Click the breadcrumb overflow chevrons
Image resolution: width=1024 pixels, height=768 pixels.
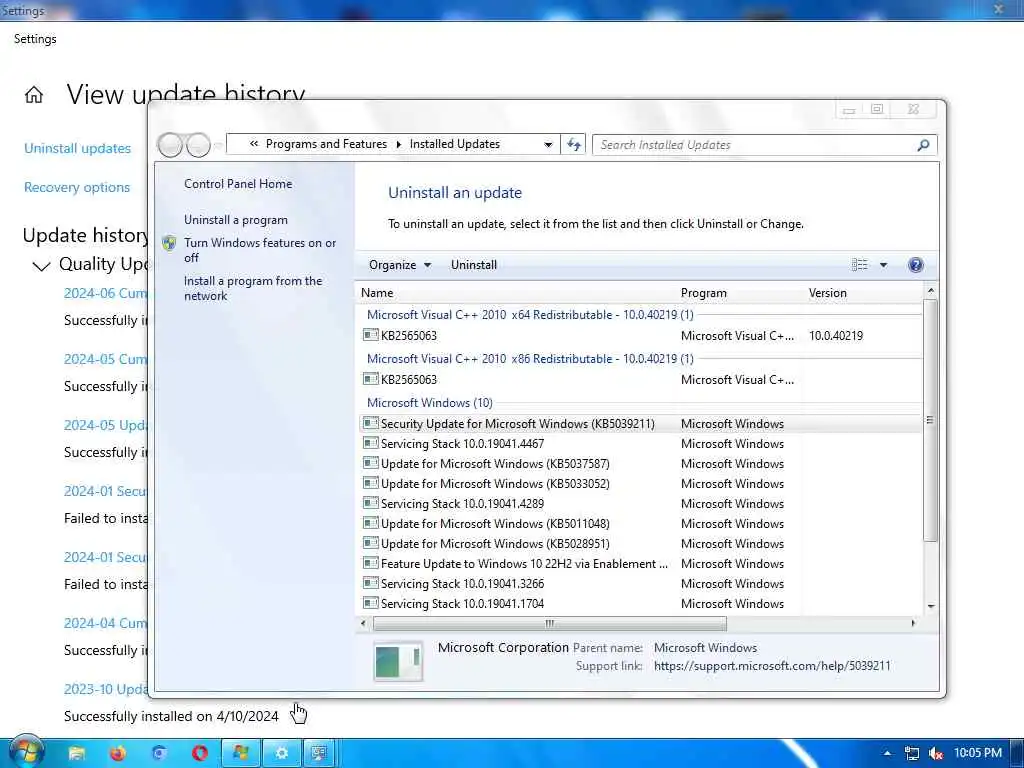(253, 144)
